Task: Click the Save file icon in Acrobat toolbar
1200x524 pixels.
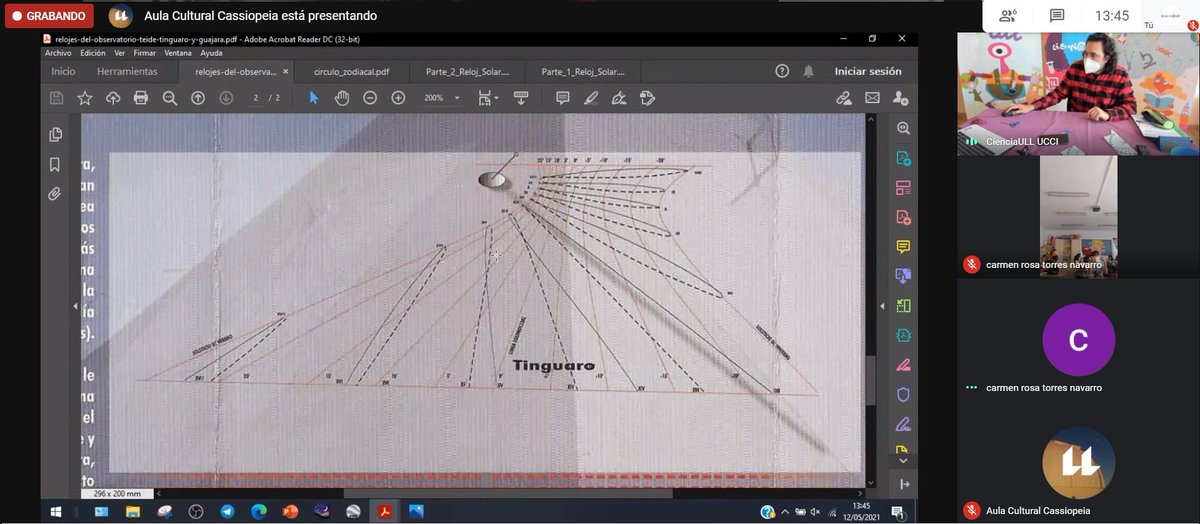Action: click(57, 98)
